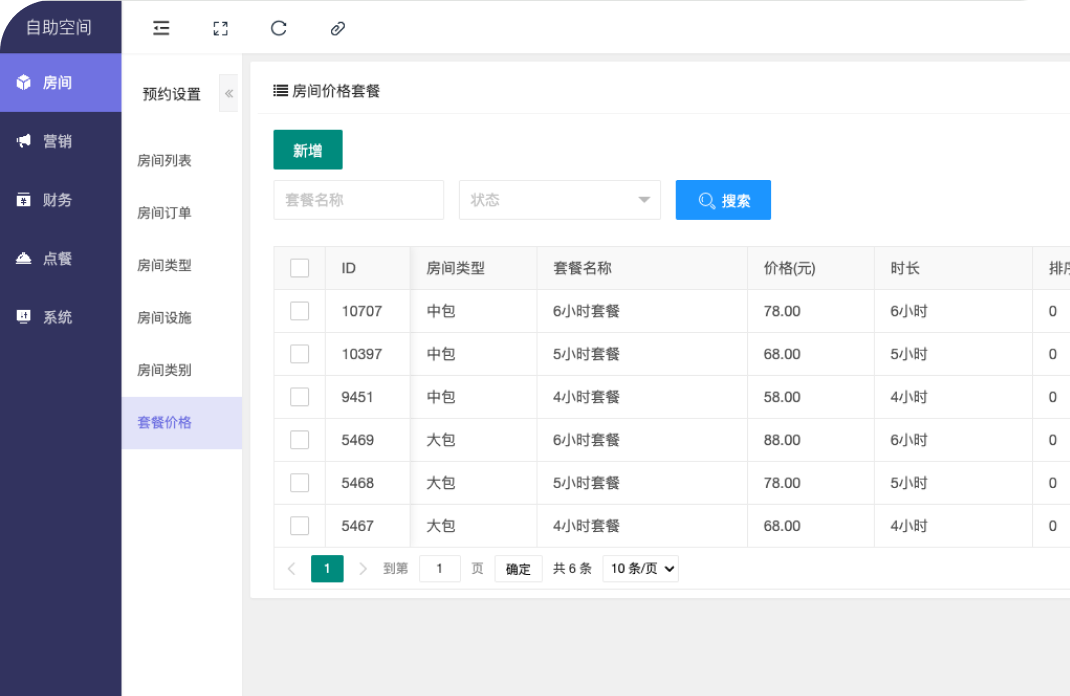Focus the 套餐名称 search input field
The width and height of the screenshot is (1070, 696).
[358, 200]
